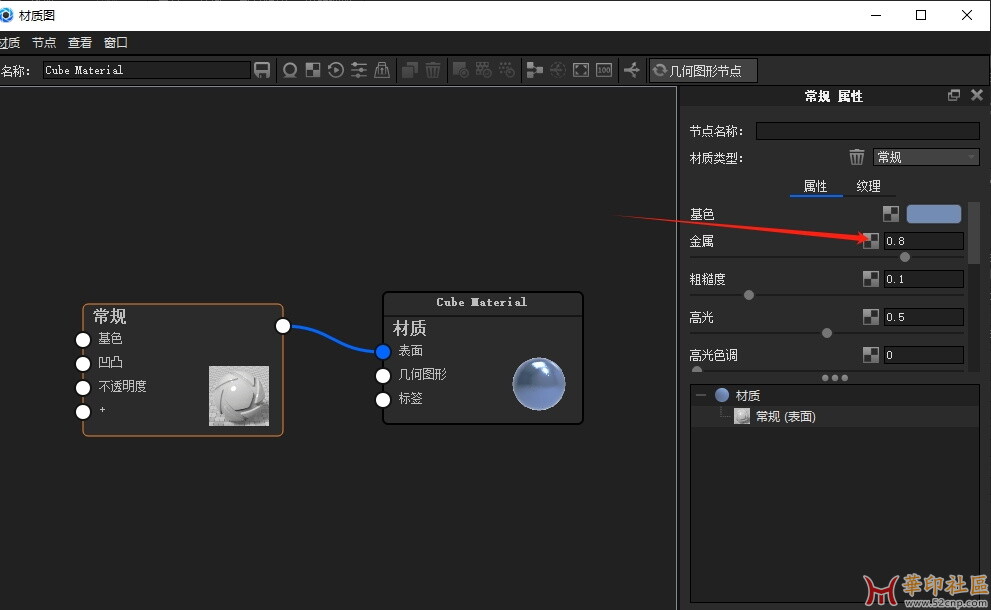The width and height of the screenshot is (991, 610).
Task: Click the 凹凸 input socket
Action: pos(83,363)
